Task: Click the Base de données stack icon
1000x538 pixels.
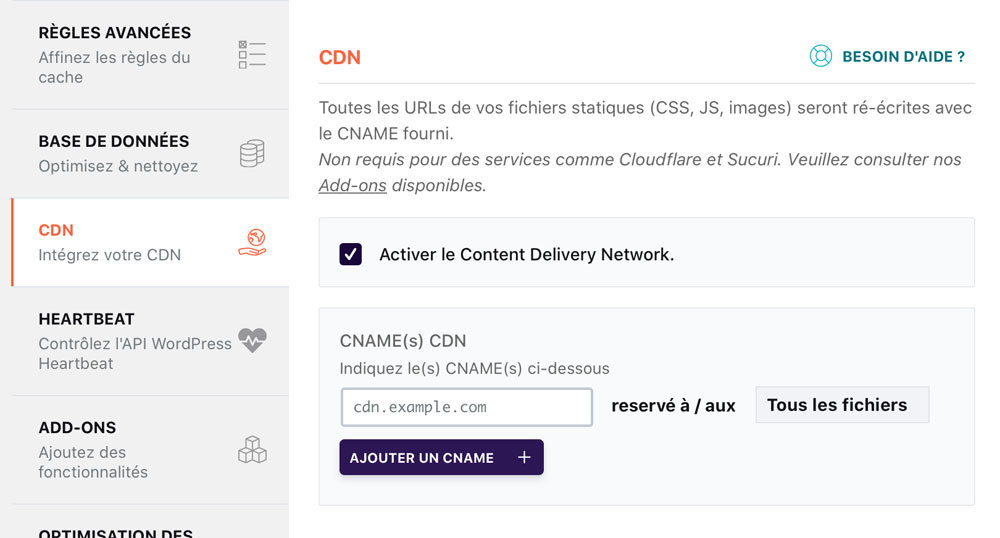Action: (x=252, y=154)
